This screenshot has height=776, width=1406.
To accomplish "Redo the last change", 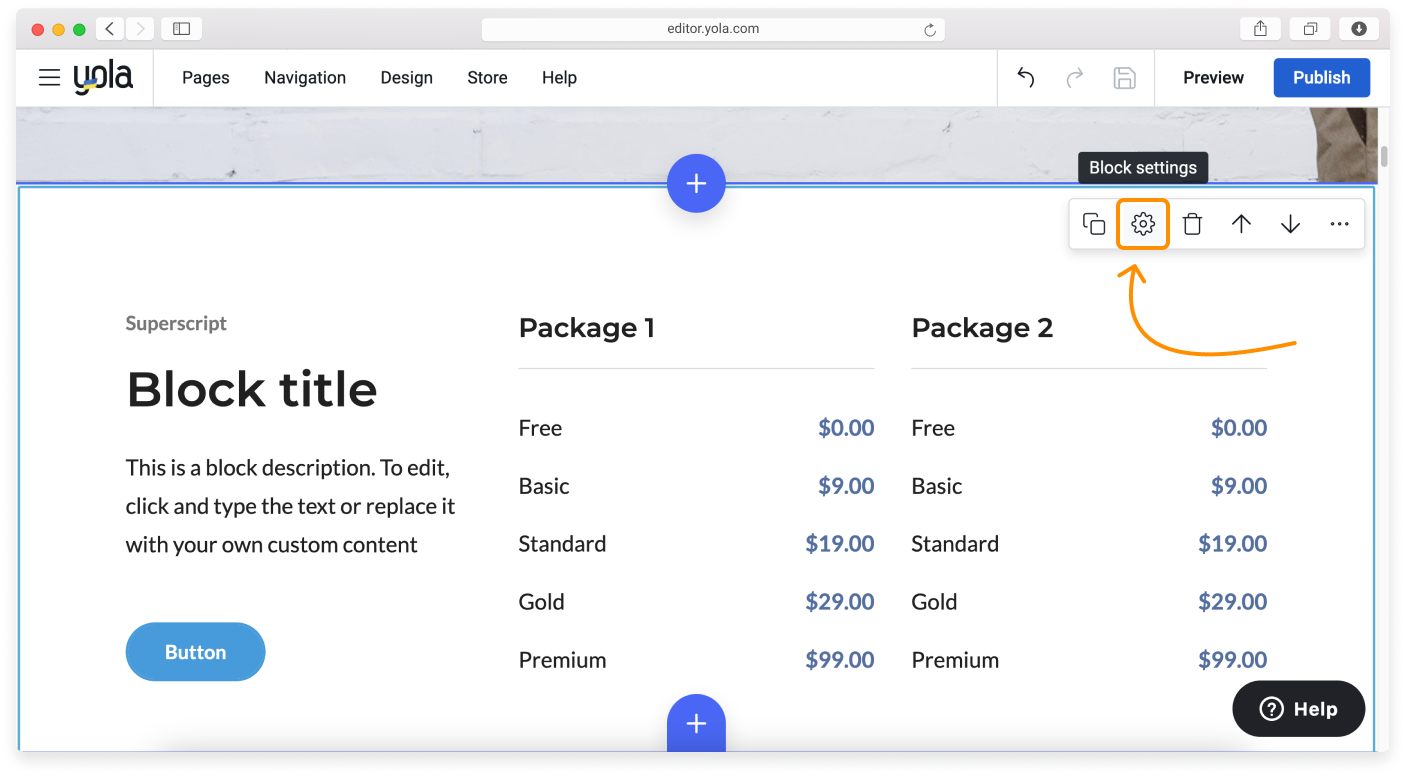I will (x=1075, y=77).
